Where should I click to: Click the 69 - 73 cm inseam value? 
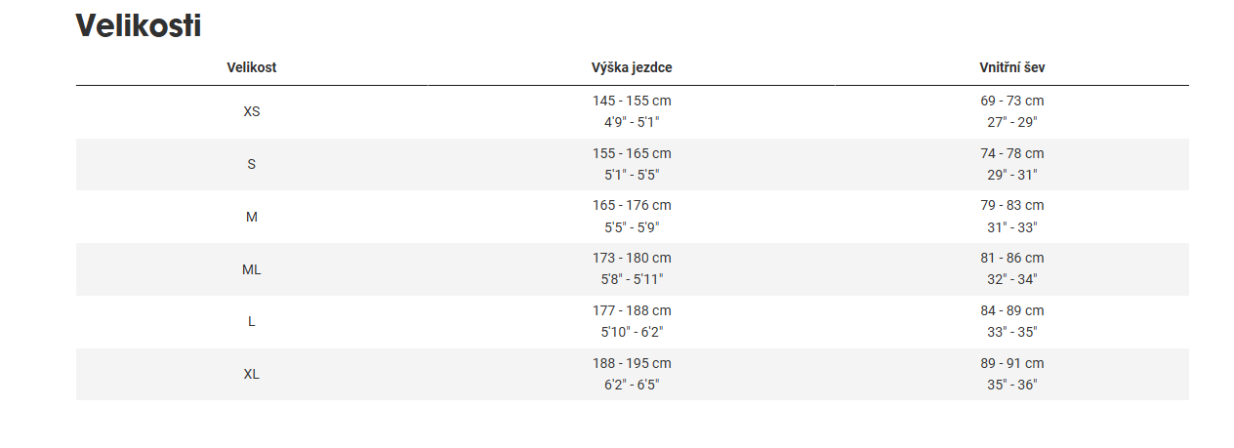point(1012,101)
